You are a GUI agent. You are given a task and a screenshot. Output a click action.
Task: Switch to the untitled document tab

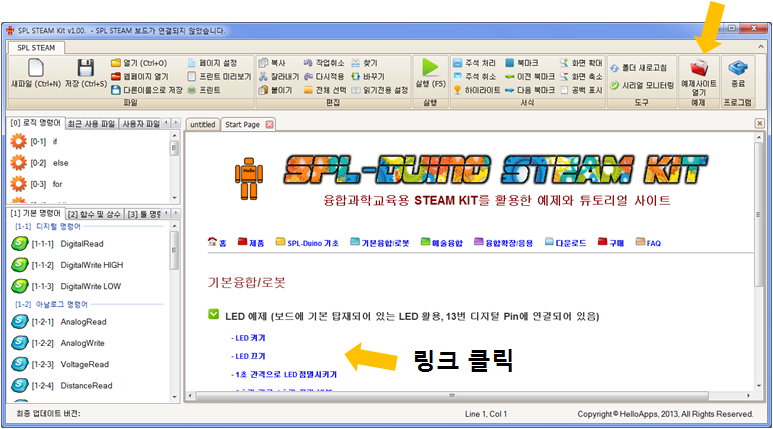coord(203,124)
